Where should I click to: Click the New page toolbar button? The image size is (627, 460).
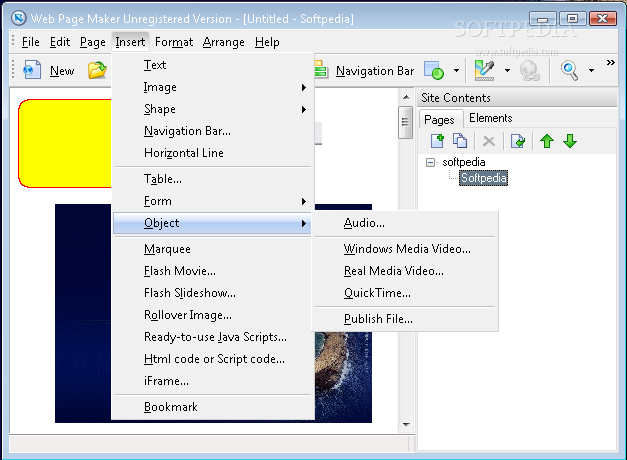point(48,70)
